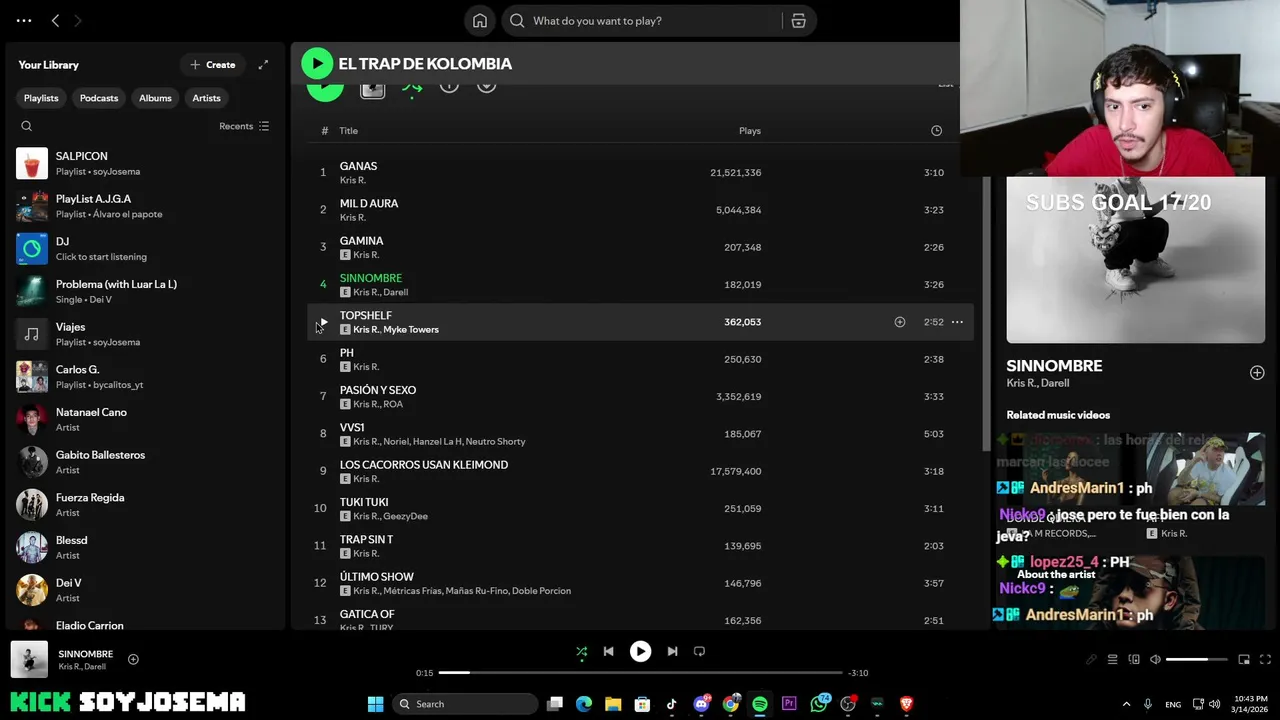1280x720 pixels.
Task: Expand Your Library to full view
Action: [x=263, y=65]
